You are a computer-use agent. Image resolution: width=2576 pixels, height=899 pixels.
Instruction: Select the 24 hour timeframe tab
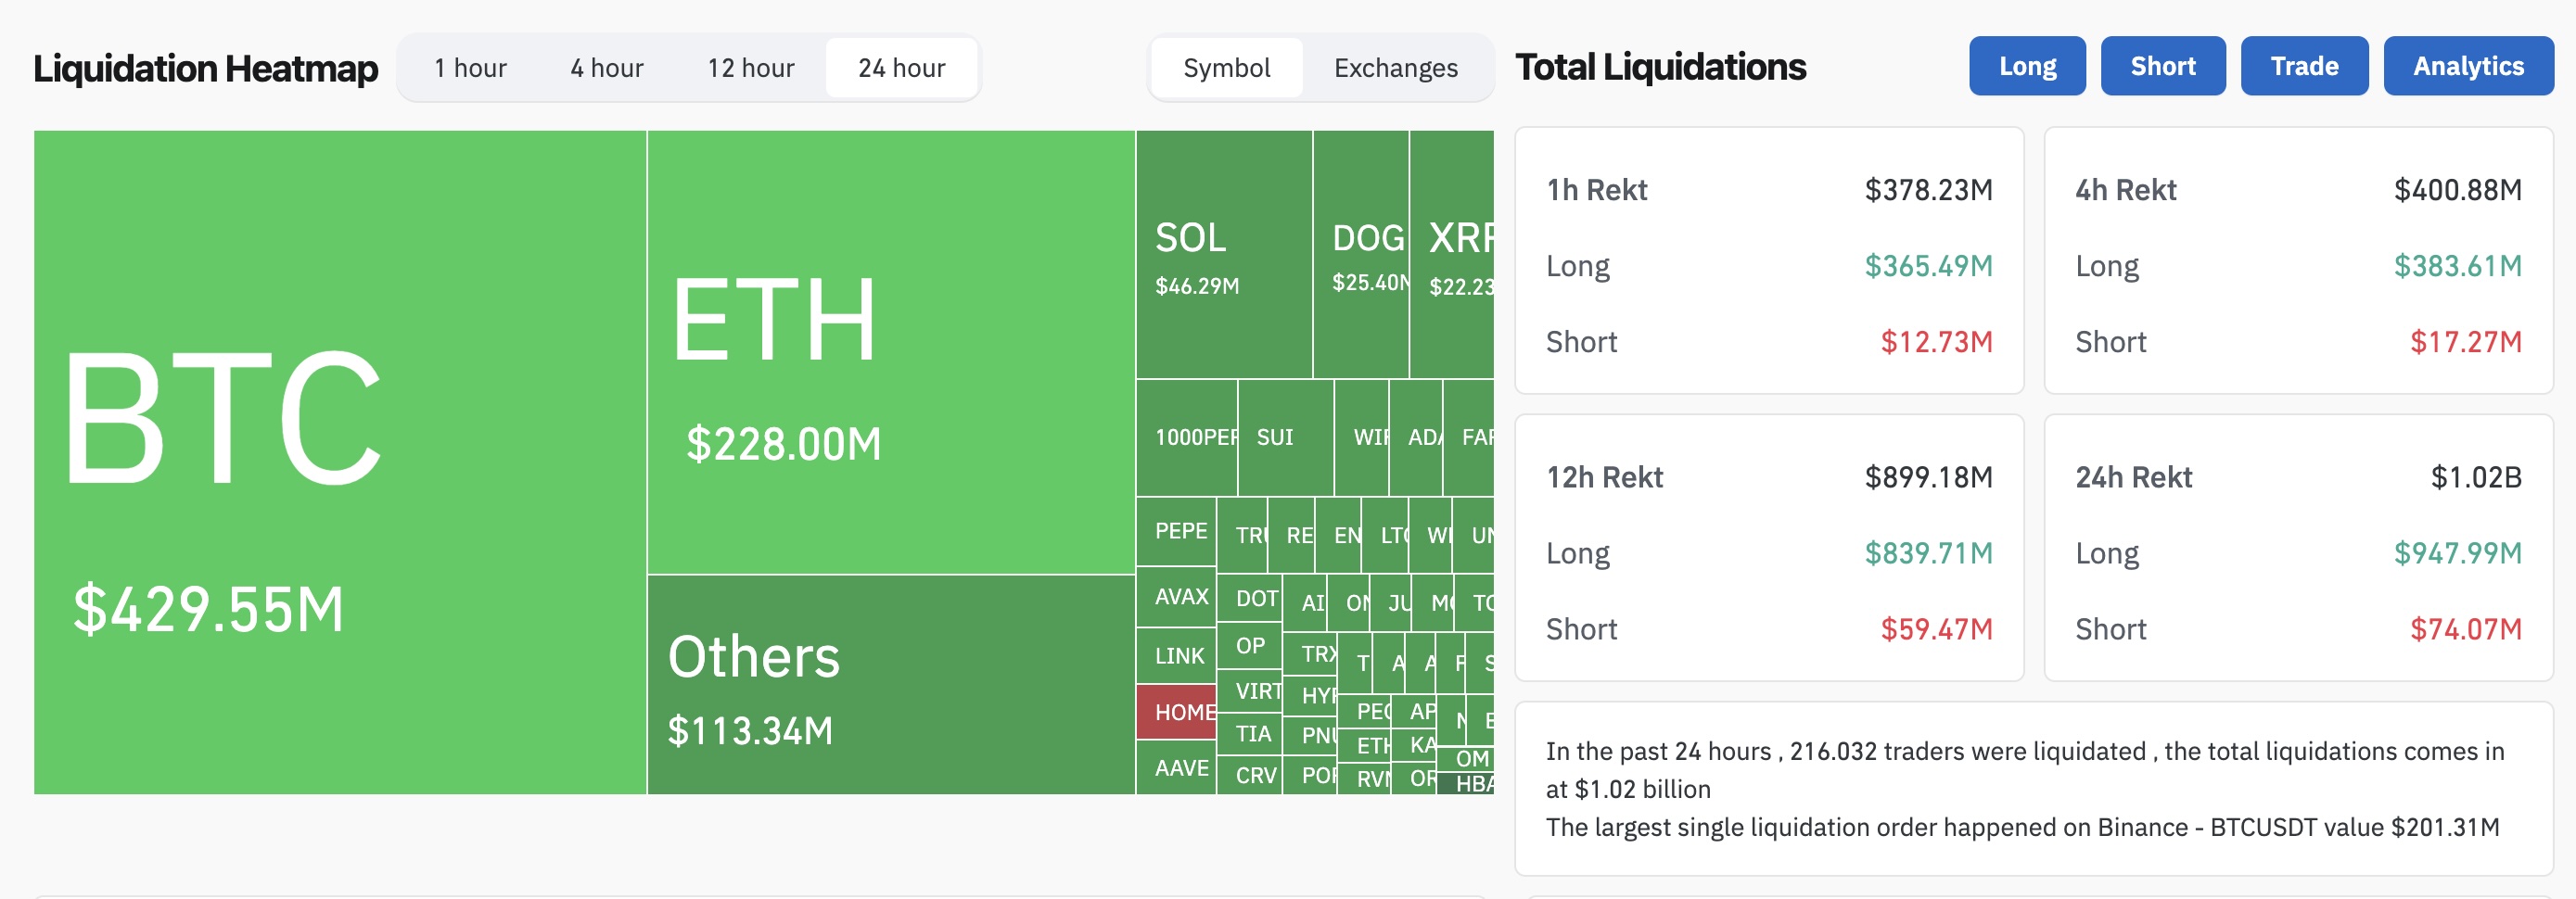901,68
